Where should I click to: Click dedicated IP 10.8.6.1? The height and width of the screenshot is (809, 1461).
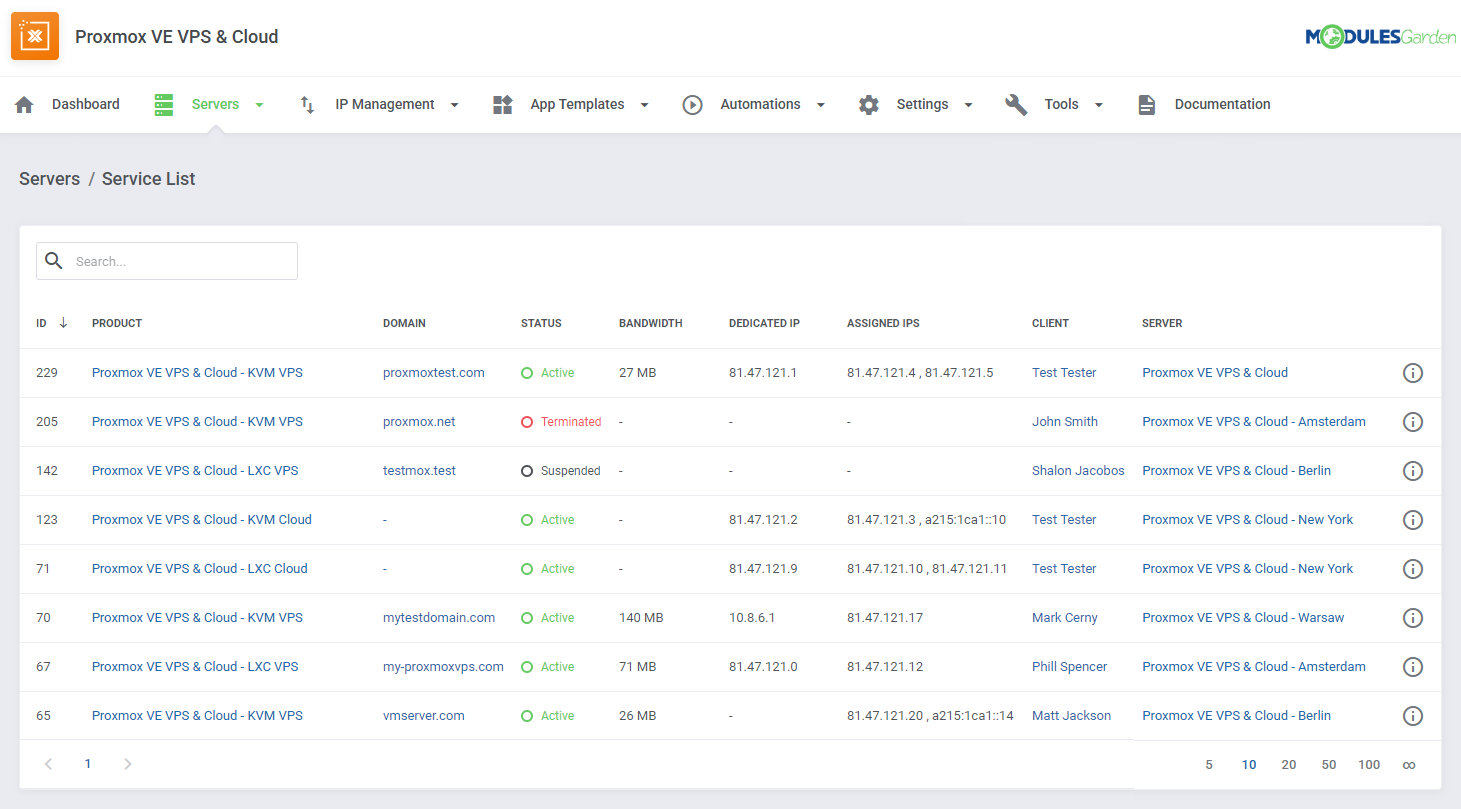tap(752, 618)
